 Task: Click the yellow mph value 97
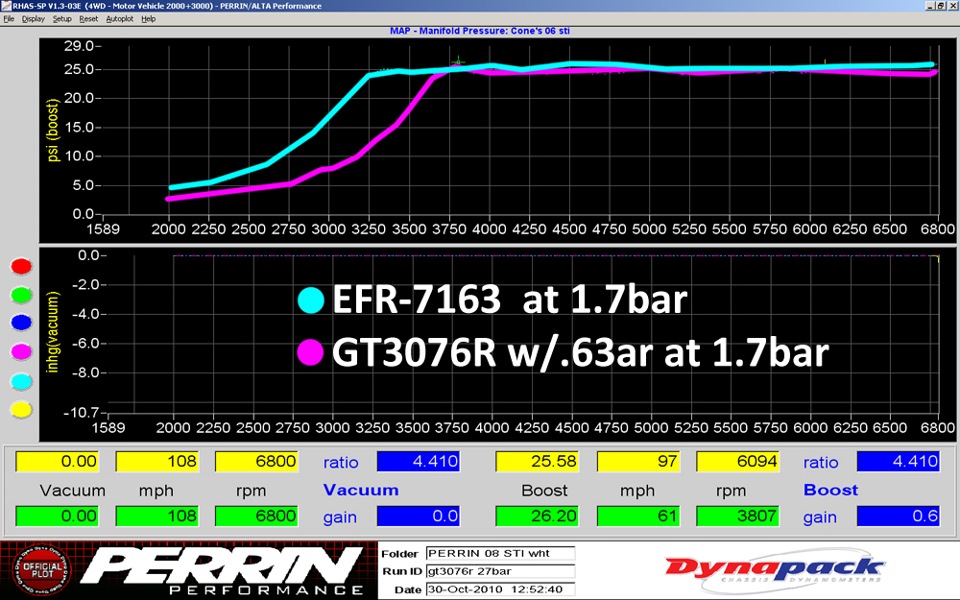[x=637, y=462]
